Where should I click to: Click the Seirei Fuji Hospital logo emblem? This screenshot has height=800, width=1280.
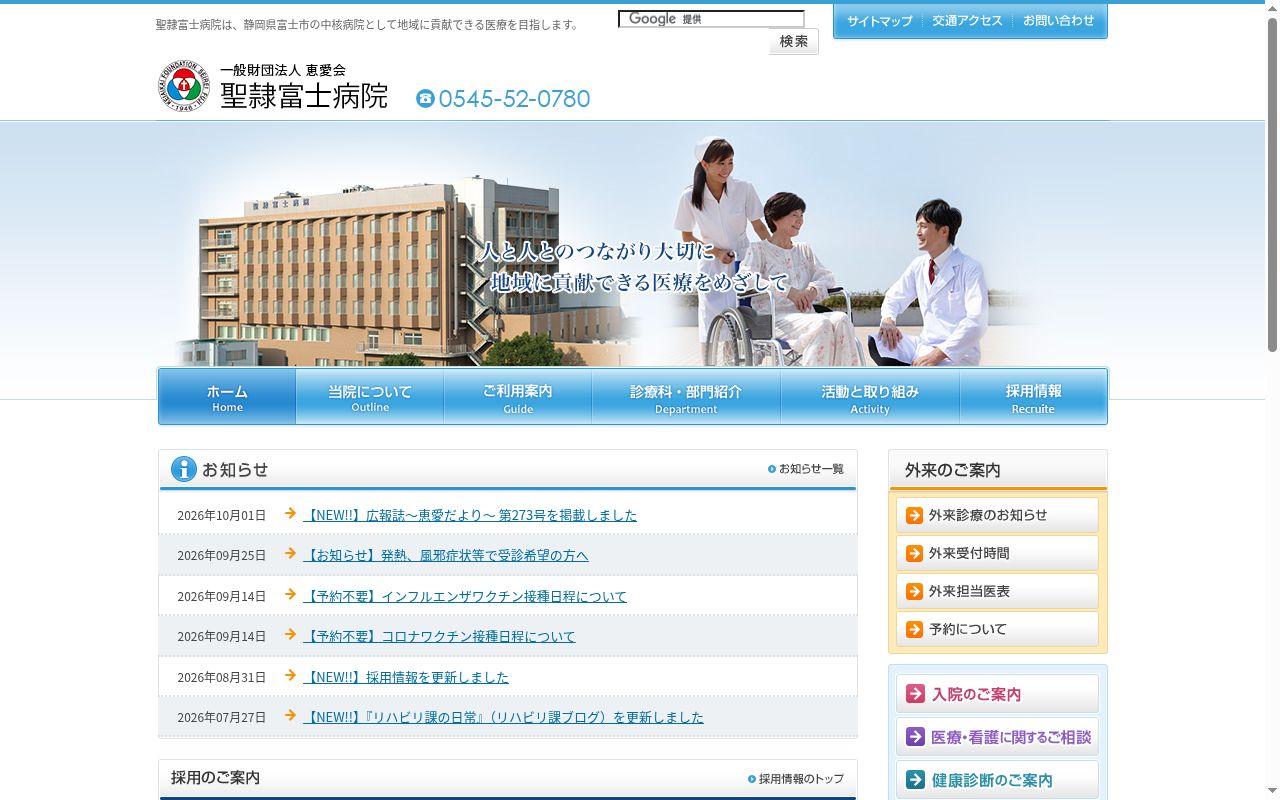[184, 86]
